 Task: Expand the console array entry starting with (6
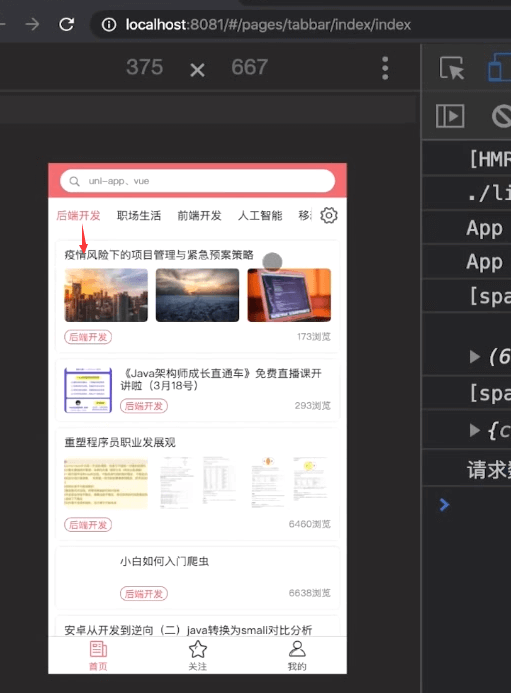[x=475, y=356]
